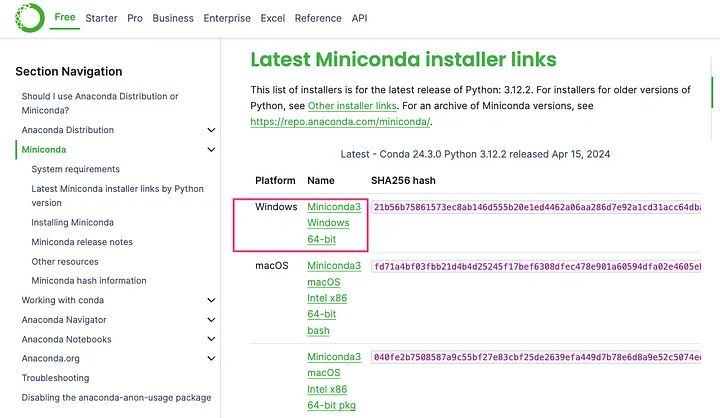
Task: Click the Platform column header
Action: 275,181
